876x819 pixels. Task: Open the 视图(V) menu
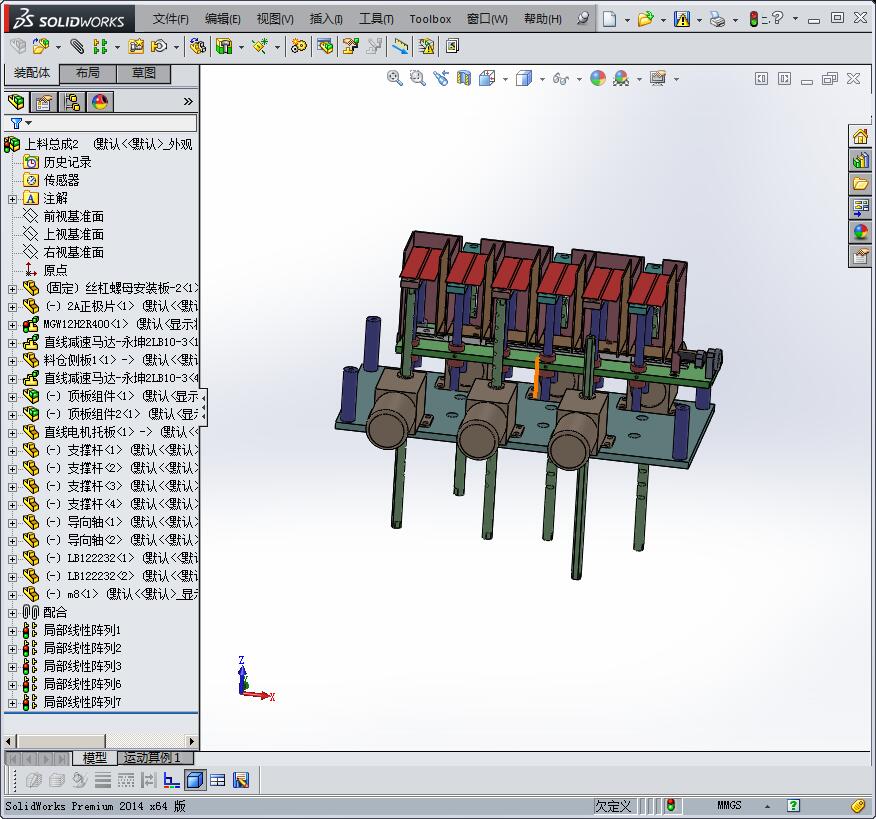pyautogui.click(x=275, y=19)
